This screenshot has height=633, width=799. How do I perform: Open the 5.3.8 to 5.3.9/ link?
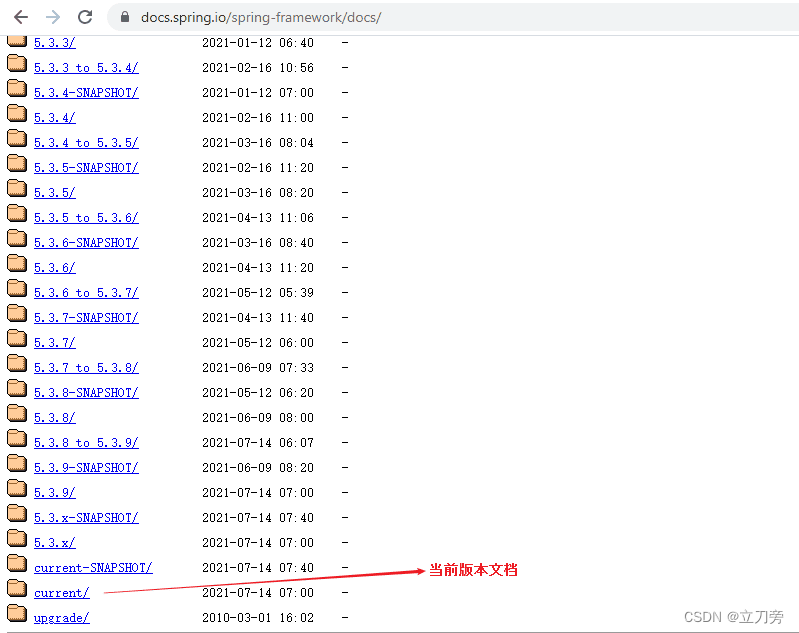pyautogui.click(x=86, y=442)
